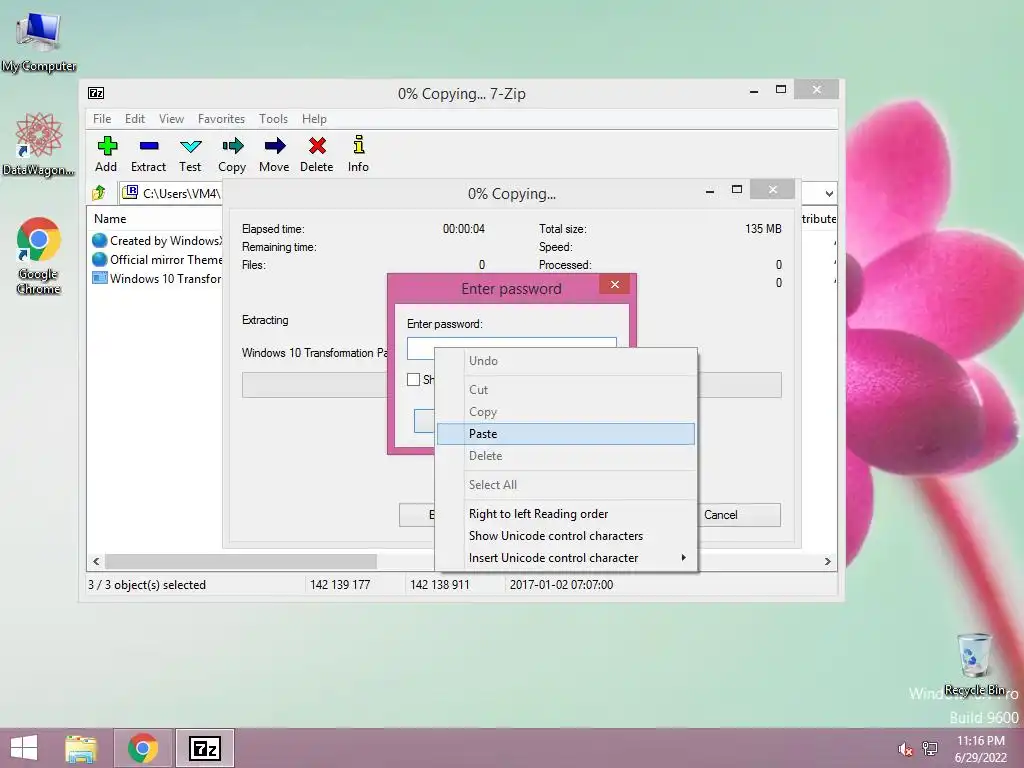The image size is (1024, 768).
Task: Open File Explorer from taskbar
Action: (81, 748)
